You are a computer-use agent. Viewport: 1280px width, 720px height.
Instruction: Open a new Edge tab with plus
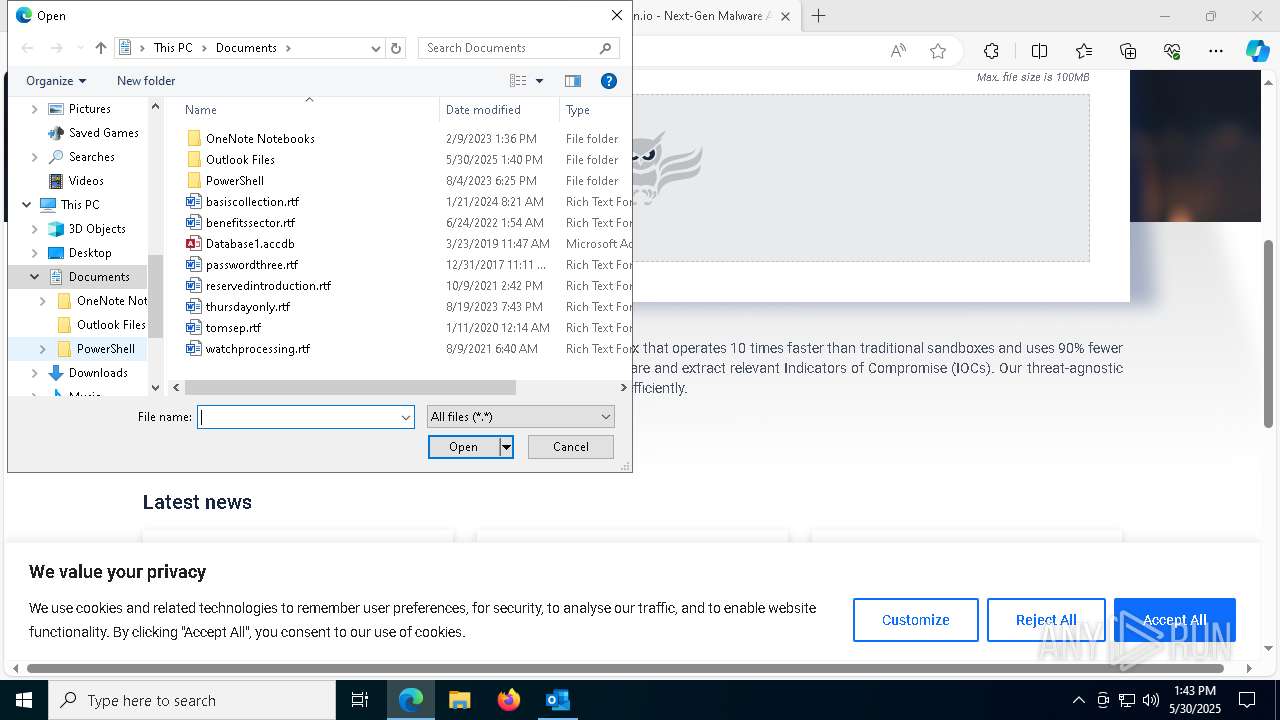tap(818, 16)
